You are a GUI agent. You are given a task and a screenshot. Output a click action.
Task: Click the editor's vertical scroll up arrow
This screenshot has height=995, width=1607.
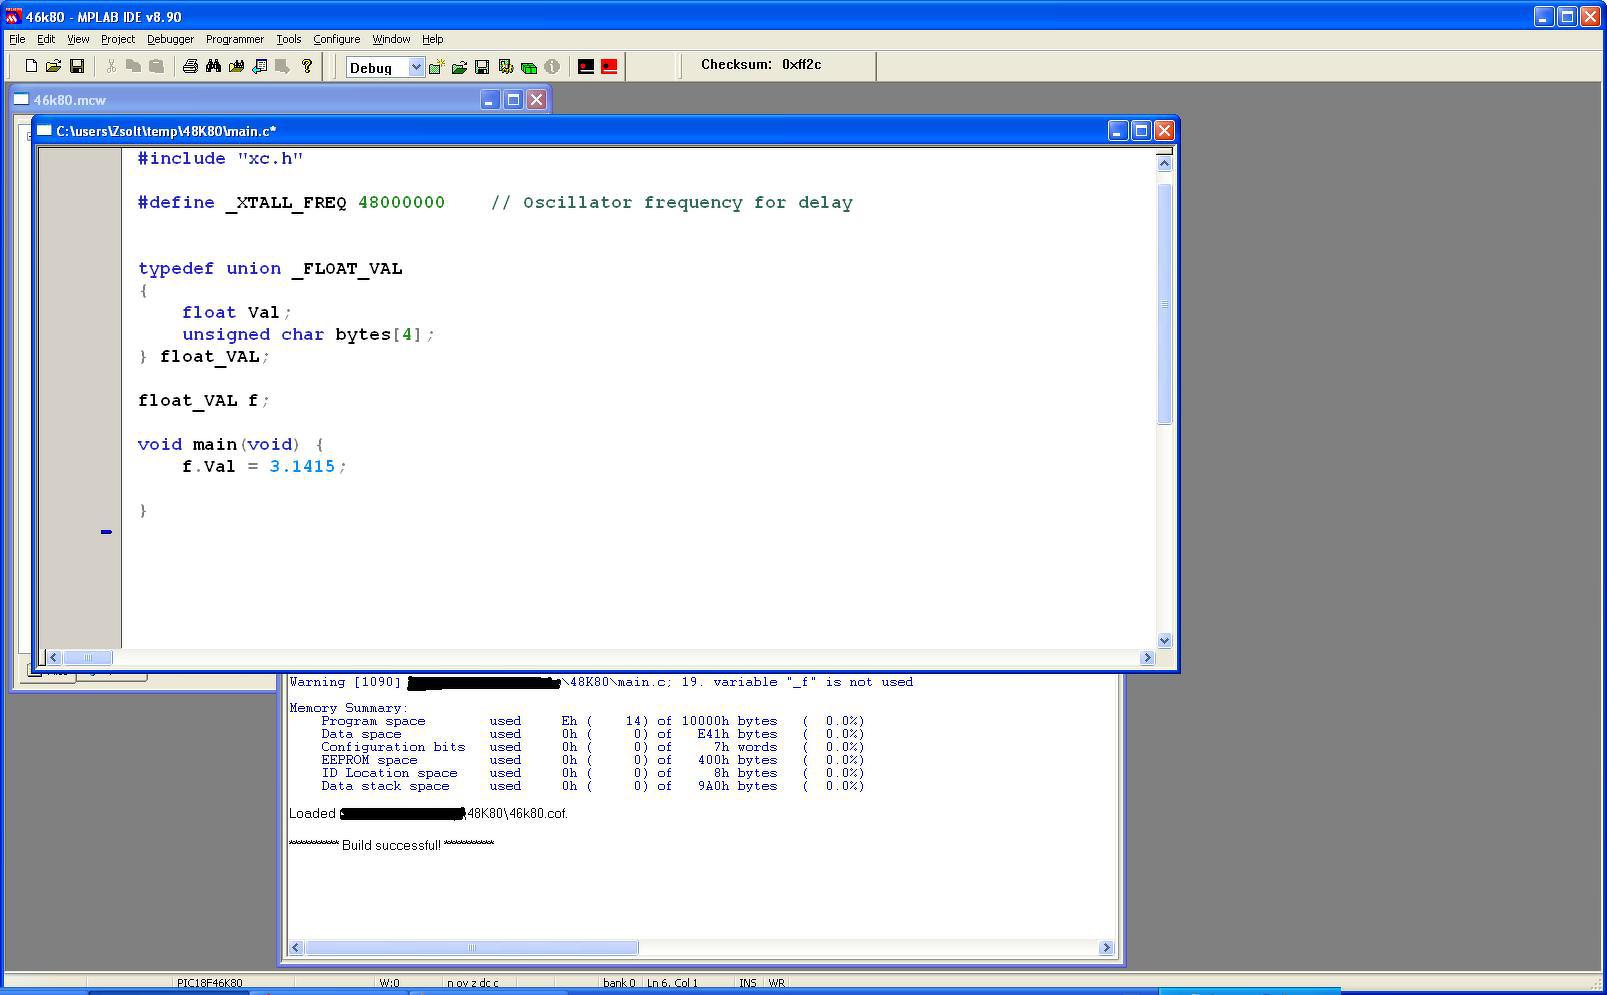(x=1164, y=163)
